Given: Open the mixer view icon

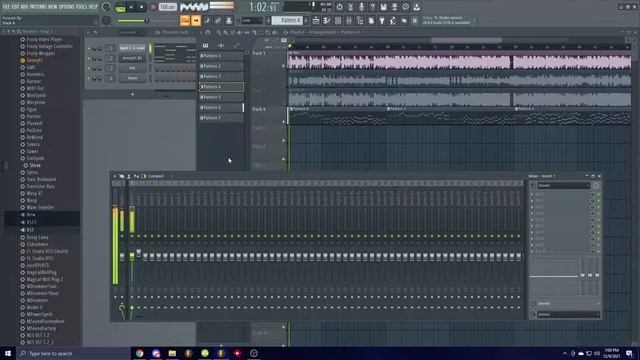Looking at the screenshot, I should coord(349,20).
